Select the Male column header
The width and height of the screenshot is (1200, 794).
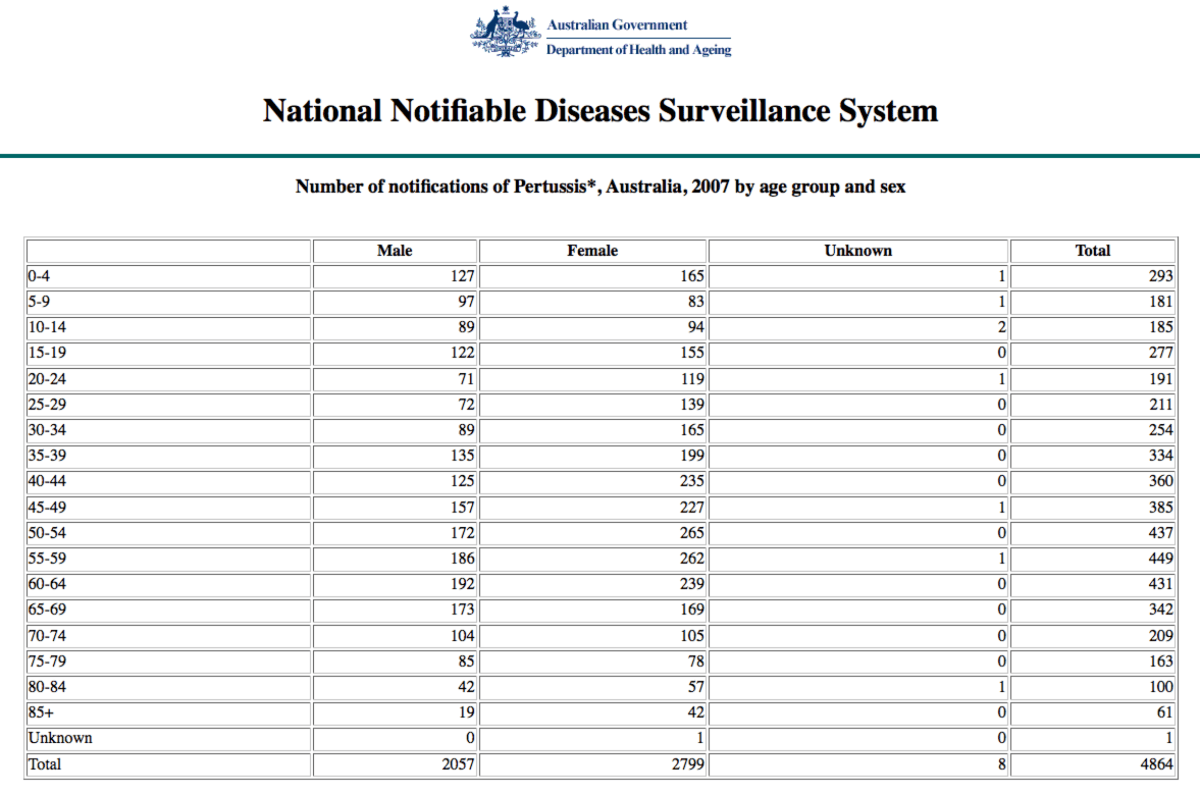point(394,251)
